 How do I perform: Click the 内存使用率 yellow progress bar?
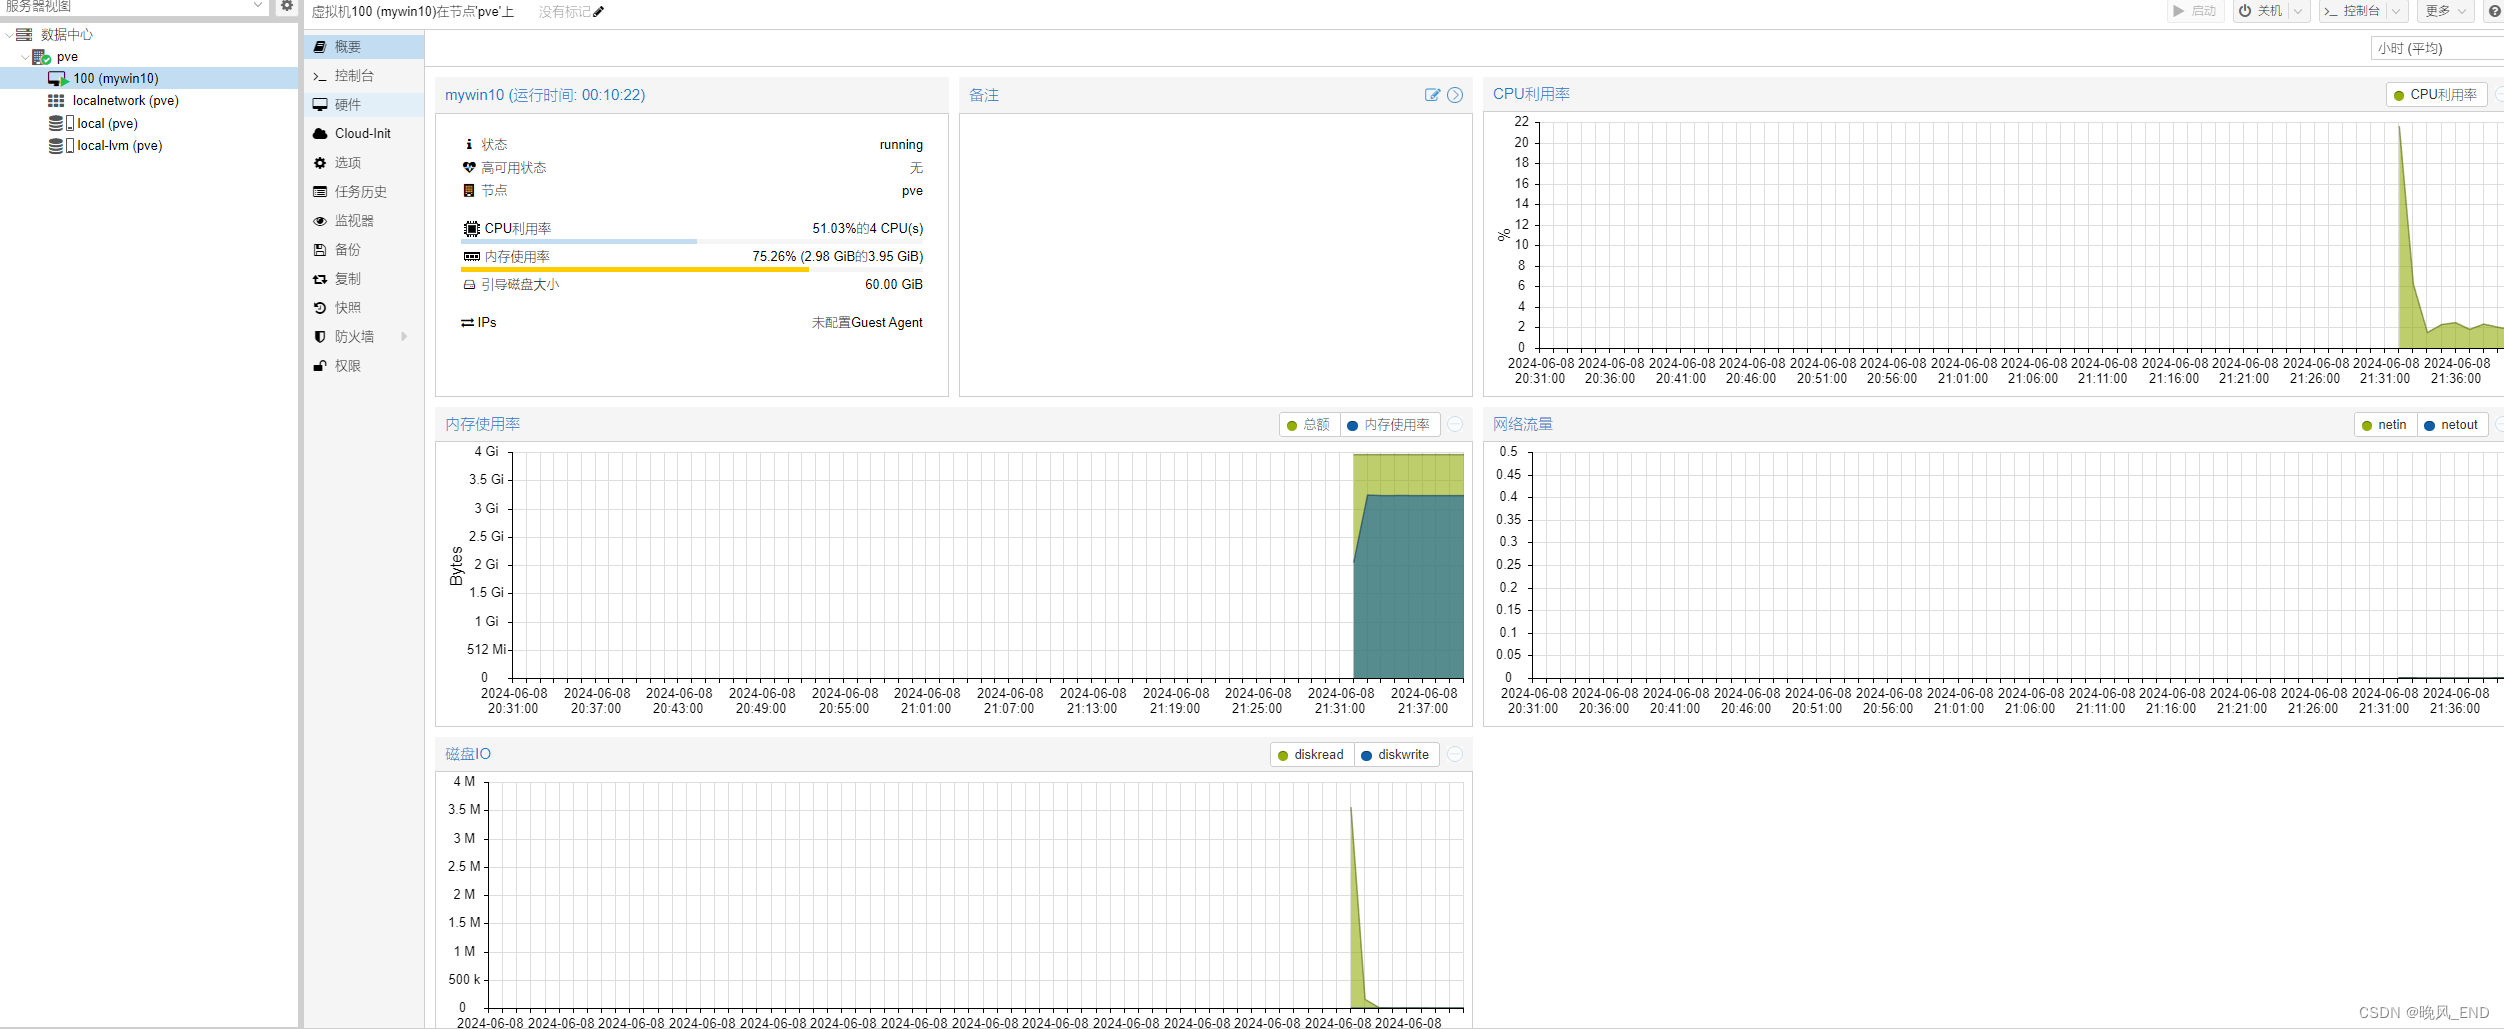692,269
